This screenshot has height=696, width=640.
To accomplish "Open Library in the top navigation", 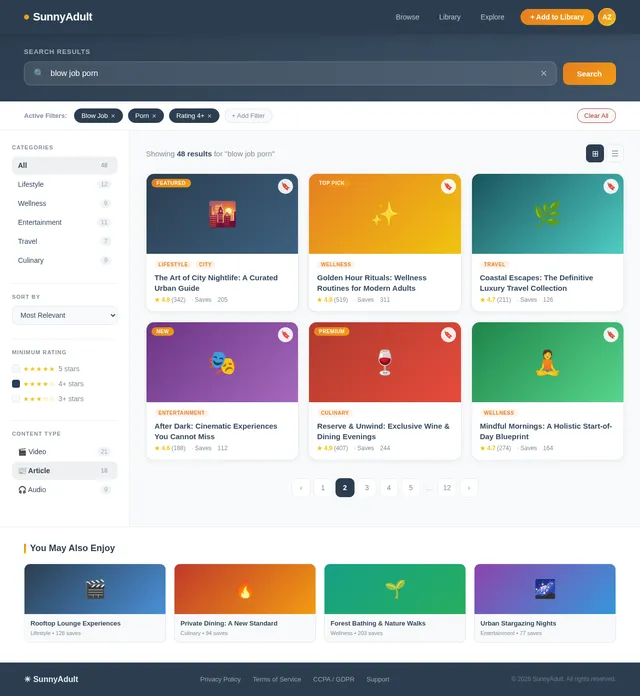I will pyautogui.click(x=449, y=17).
